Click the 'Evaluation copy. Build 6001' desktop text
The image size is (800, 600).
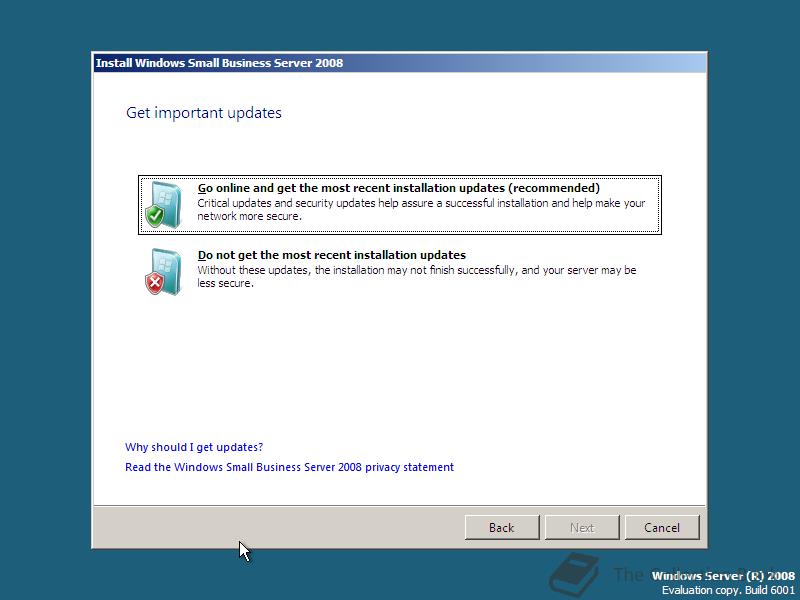(729, 590)
